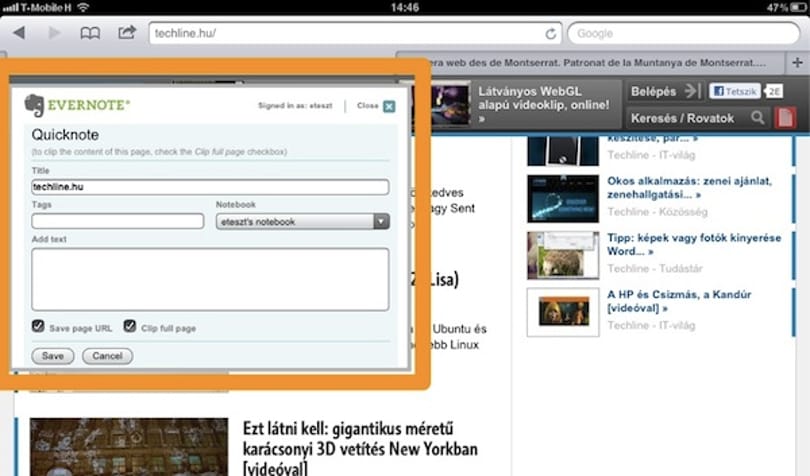The image size is (810, 476).
Task: Click the Save button
Action: click(x=53, y=356)
